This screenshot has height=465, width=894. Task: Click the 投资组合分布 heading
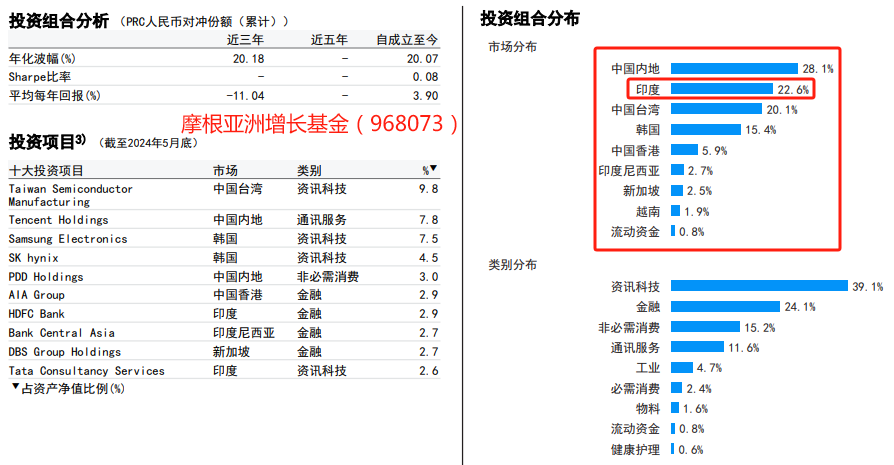click(x=530, y=19)
